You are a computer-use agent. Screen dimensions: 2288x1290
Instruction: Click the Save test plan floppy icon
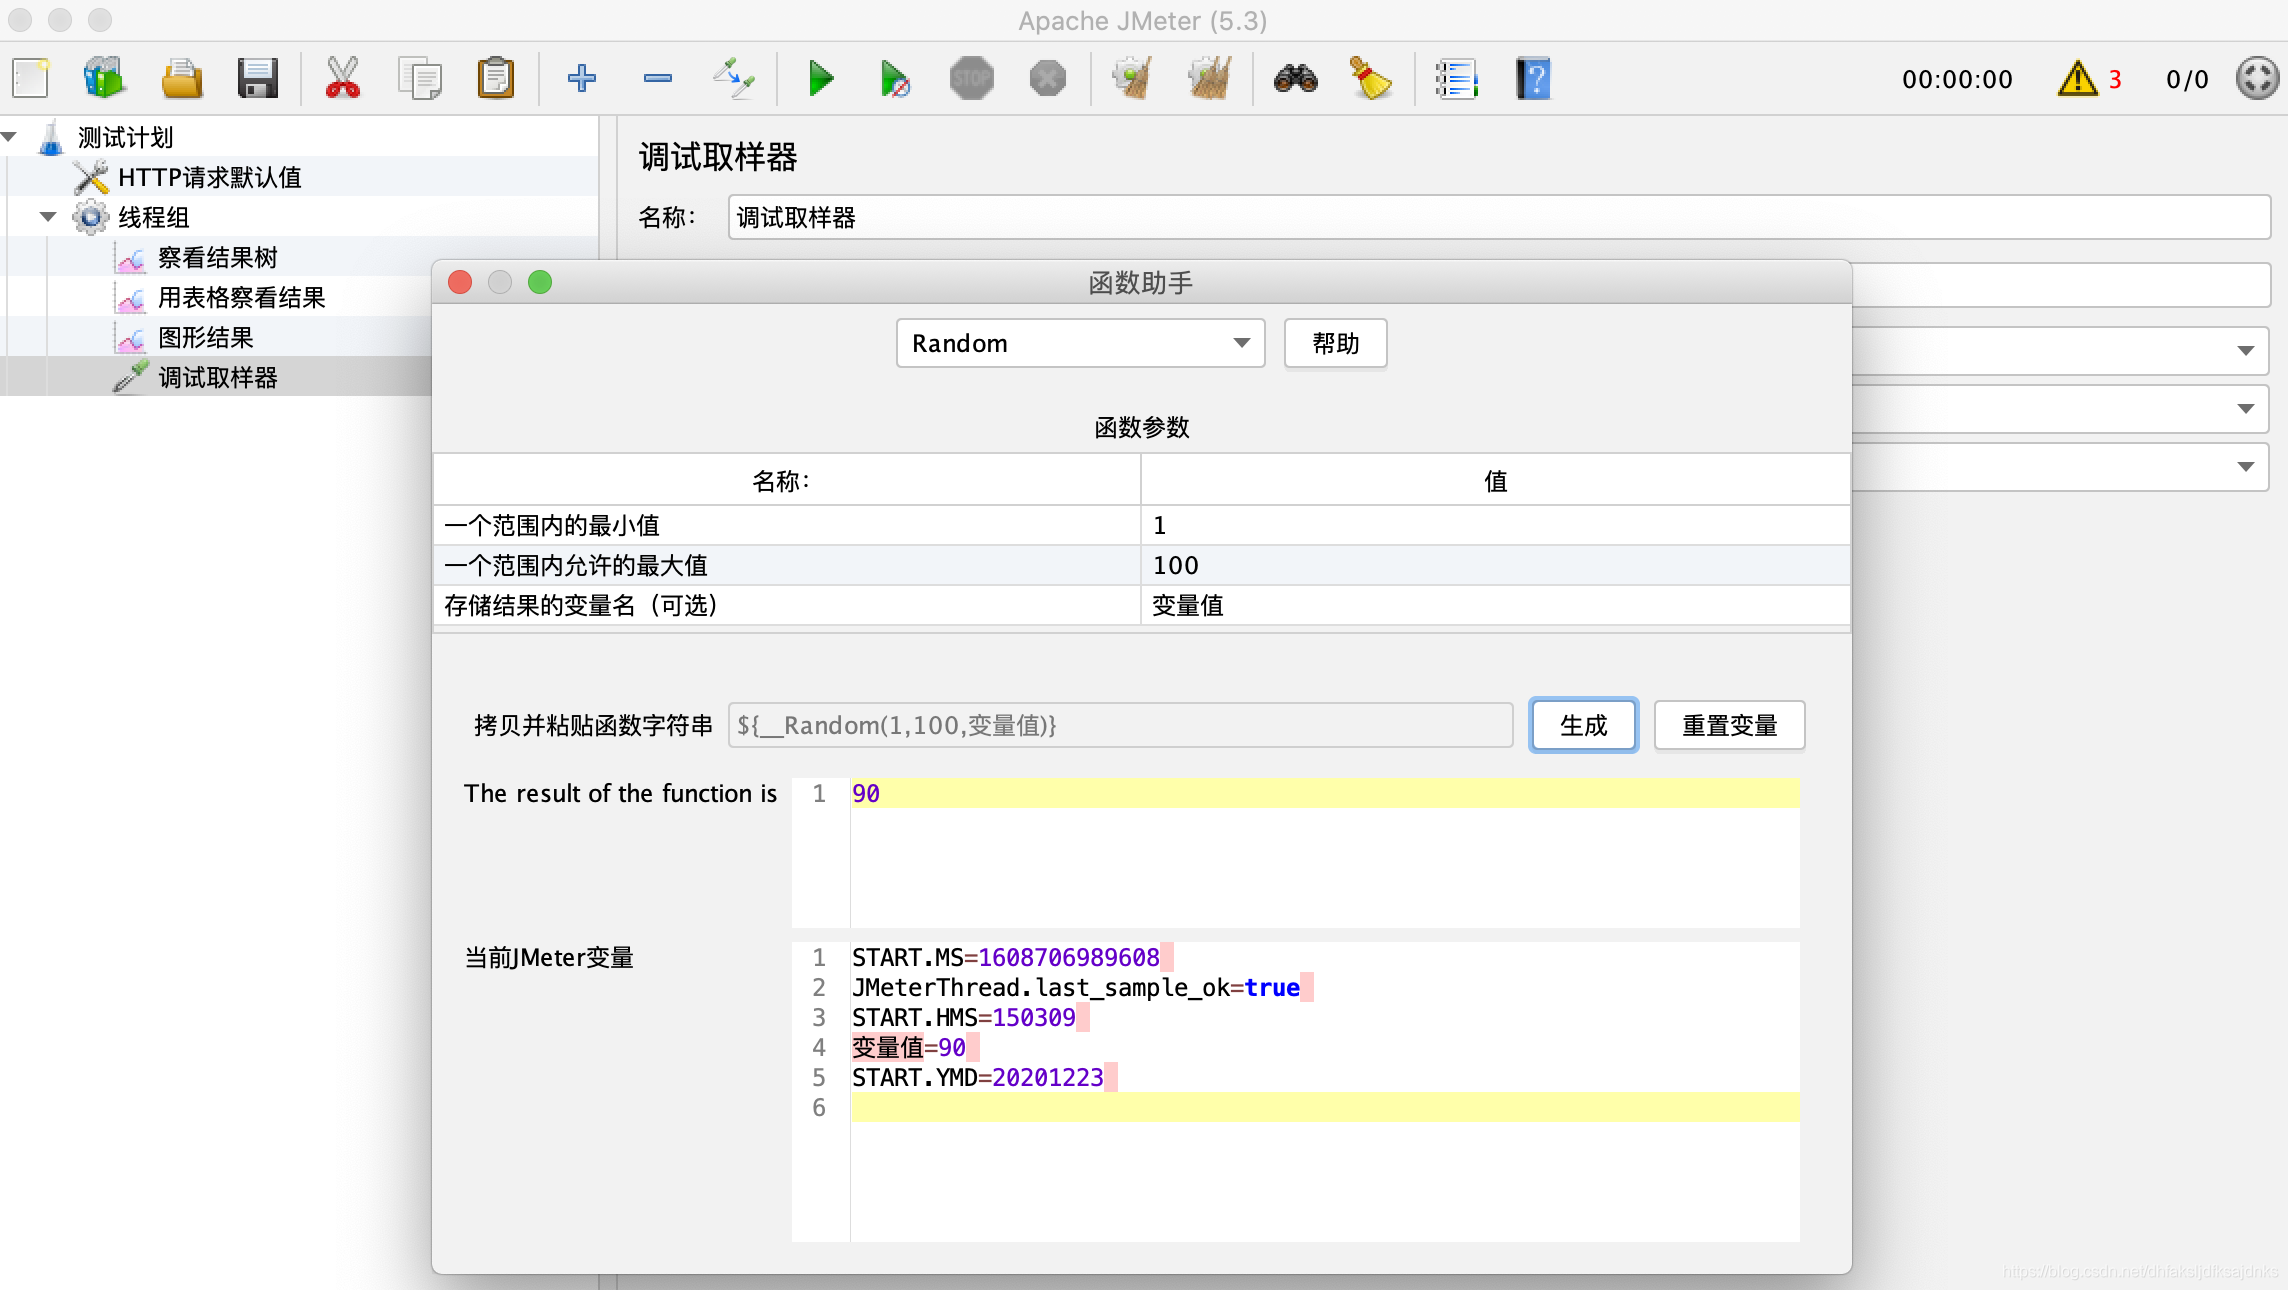click(x=257, y=78)
